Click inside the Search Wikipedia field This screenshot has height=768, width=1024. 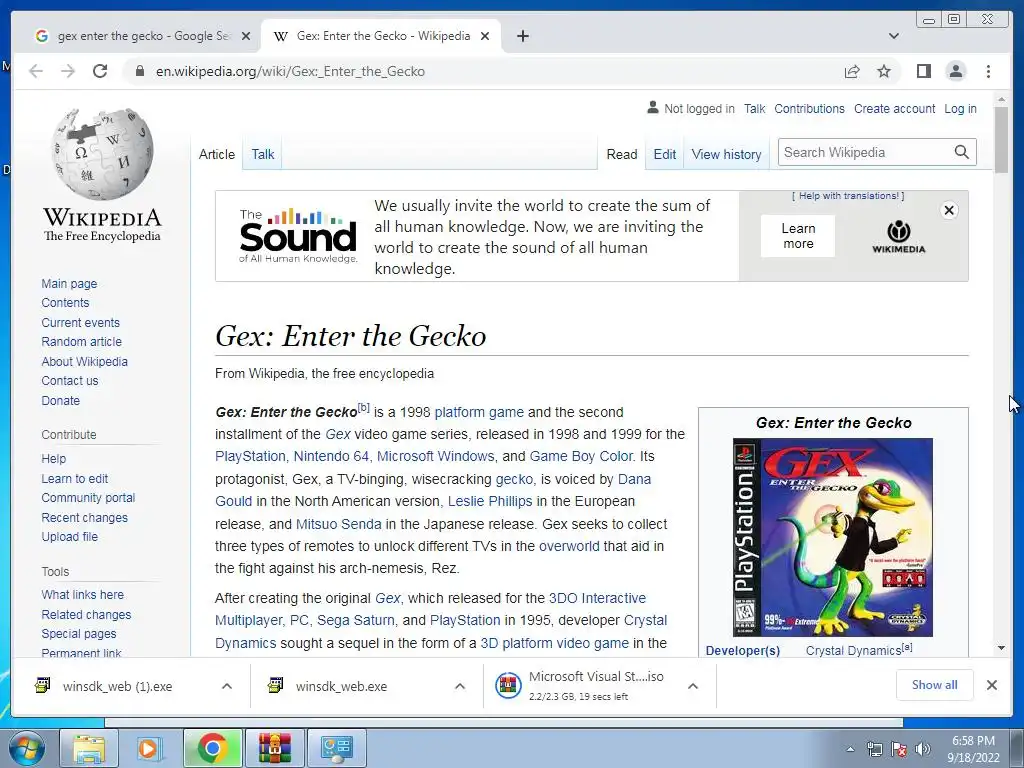[x=865, y=152]
